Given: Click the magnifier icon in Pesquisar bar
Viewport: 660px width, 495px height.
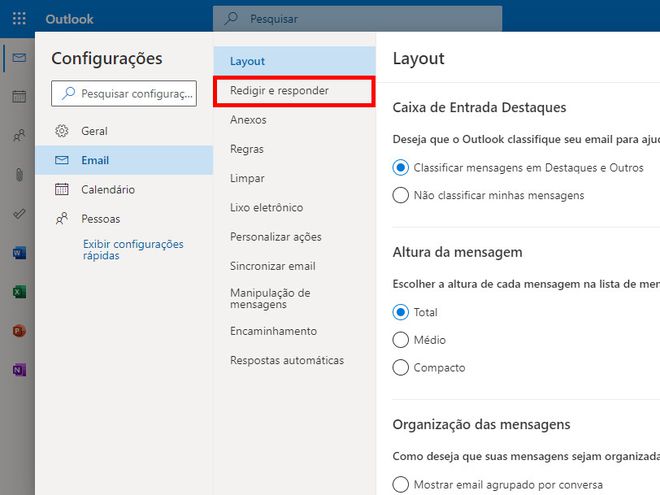Looking at the screenshot, I should pos(231,19).
